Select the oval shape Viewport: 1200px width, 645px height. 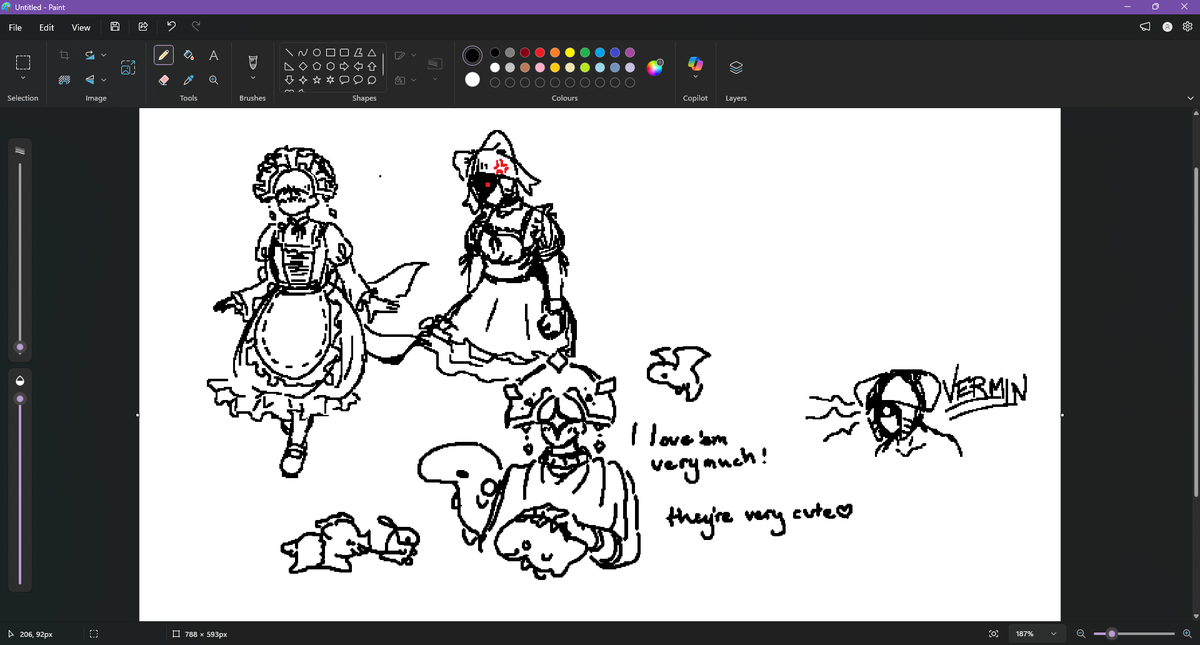[x=317, y=52]
